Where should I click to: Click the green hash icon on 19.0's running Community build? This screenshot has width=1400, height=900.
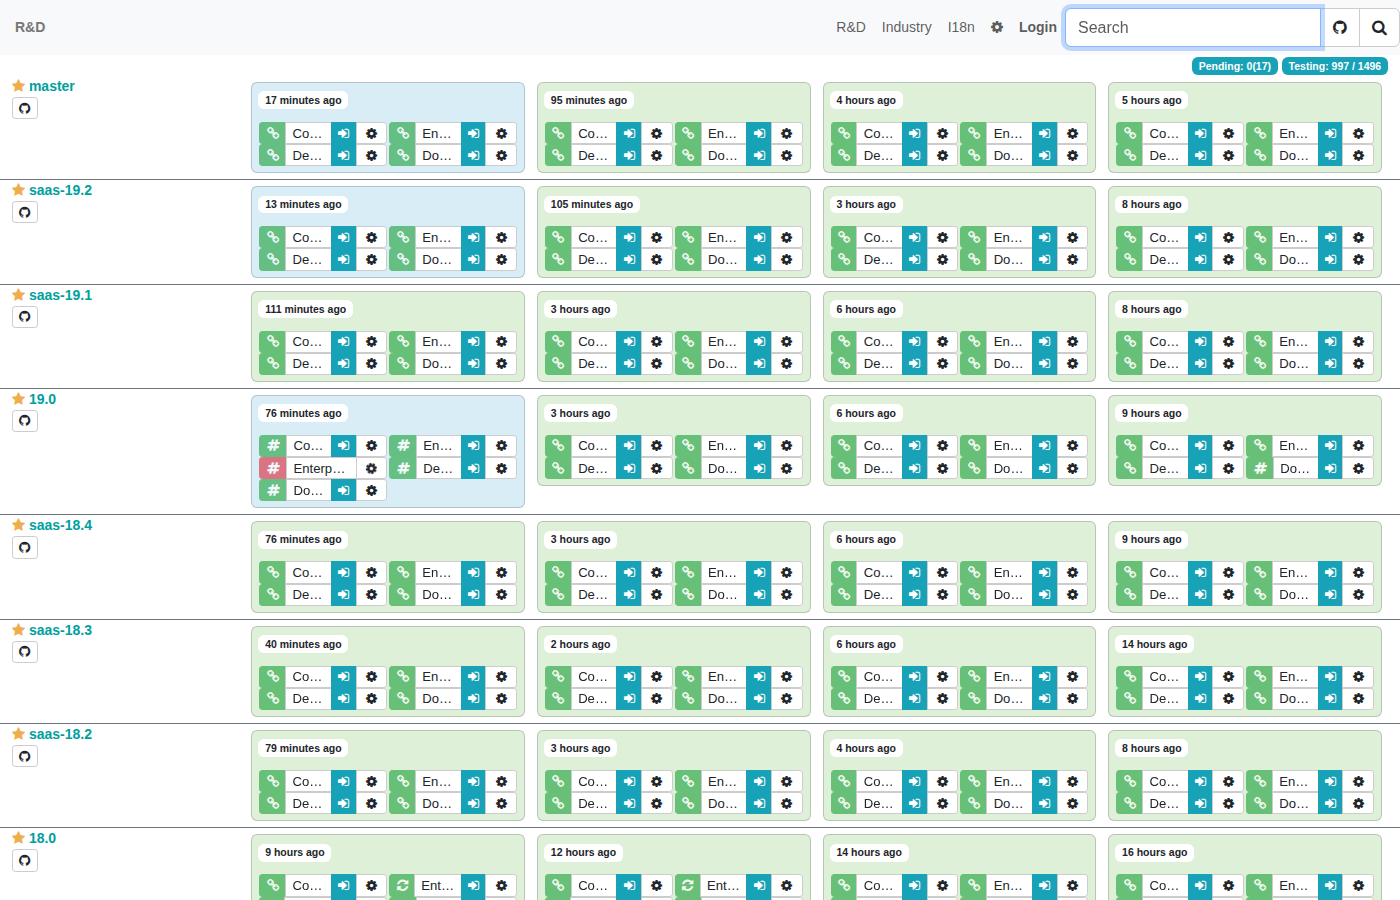coord(272,445)
